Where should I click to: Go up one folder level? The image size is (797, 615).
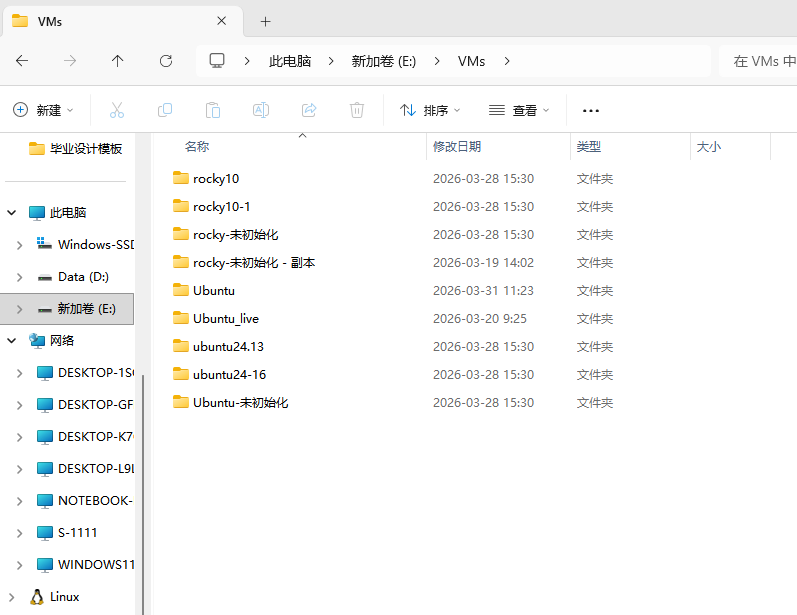(x=117, y=61)
